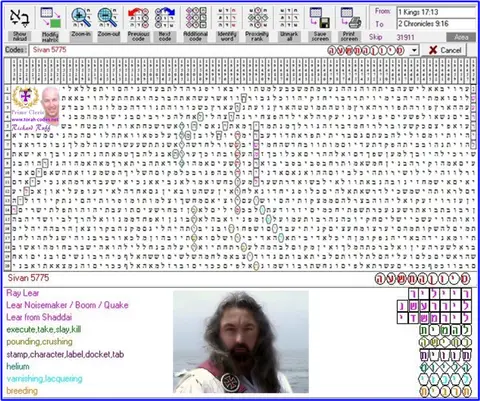The height and width of the screenshot is (401, 480).
Task: Click the Richard Ruff portrait logo in matrix
Action: [36, 109]
